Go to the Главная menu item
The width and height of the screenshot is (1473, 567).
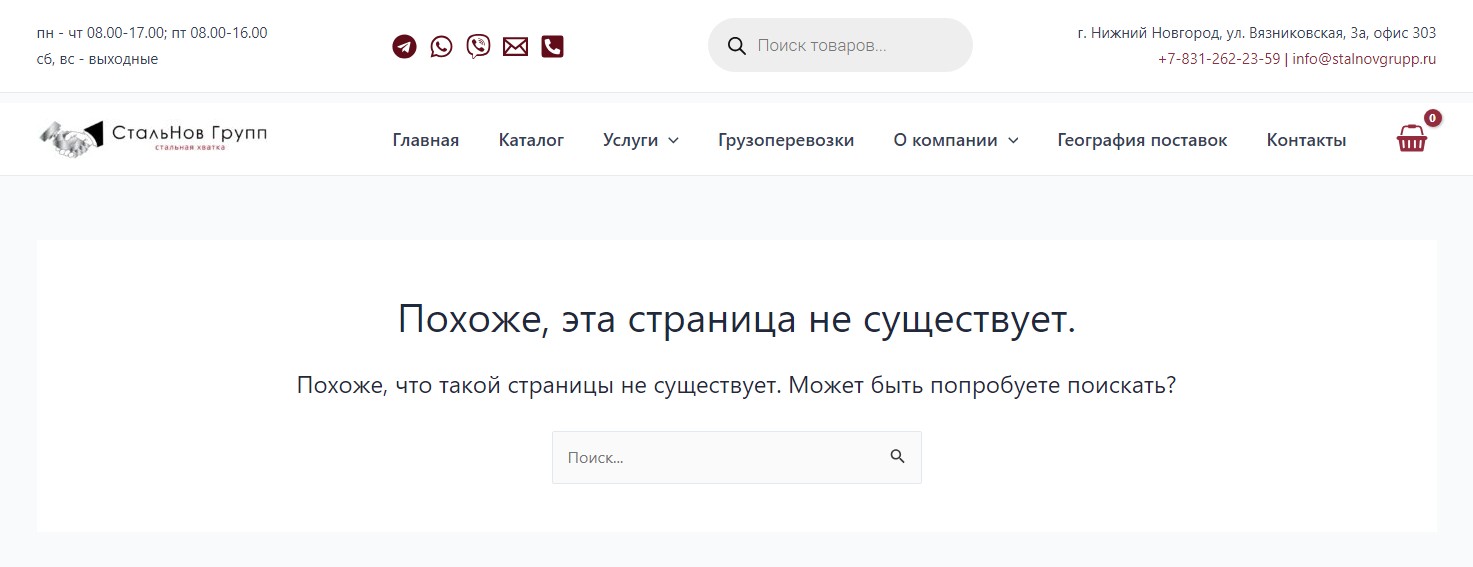coord(426,140)
